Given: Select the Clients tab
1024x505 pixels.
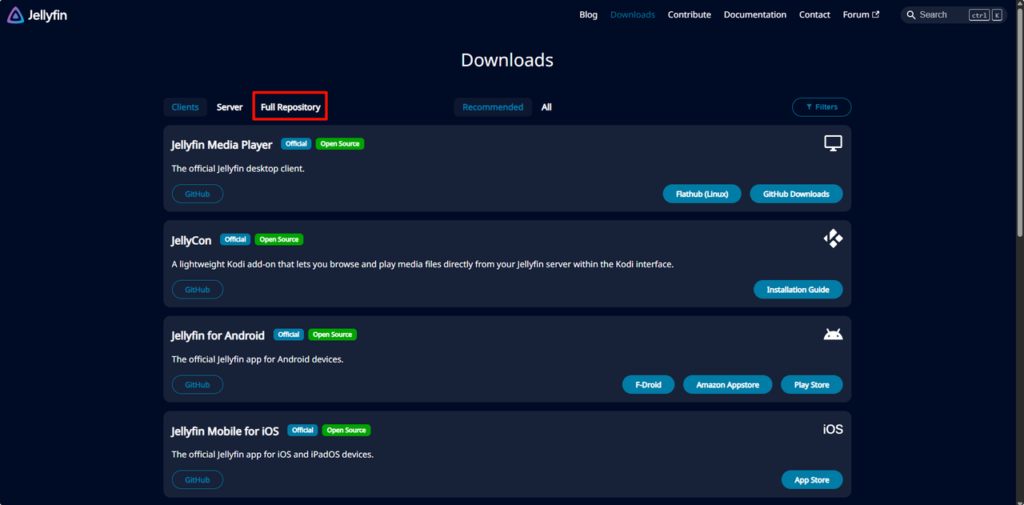Looking at the screenshot, I should click(x=185, y=107).
